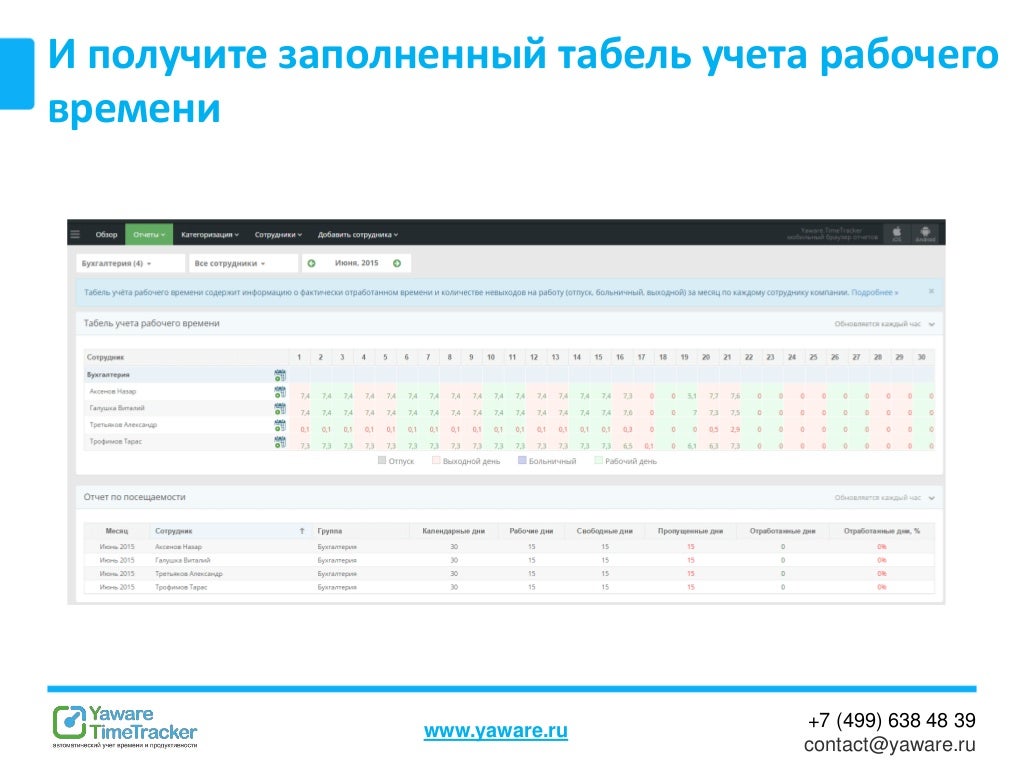Open the www.yaware.ru link

496,730
